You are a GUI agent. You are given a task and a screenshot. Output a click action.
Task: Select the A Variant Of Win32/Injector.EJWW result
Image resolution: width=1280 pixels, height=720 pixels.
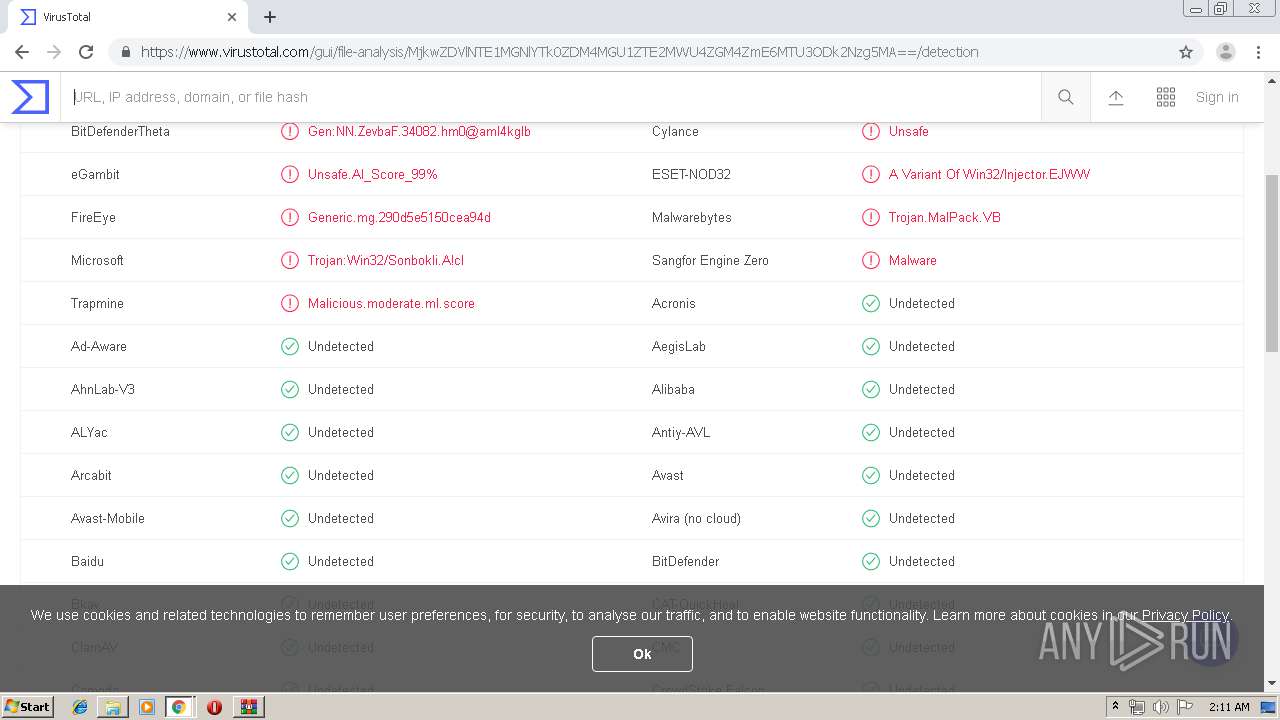click(989, 174)
